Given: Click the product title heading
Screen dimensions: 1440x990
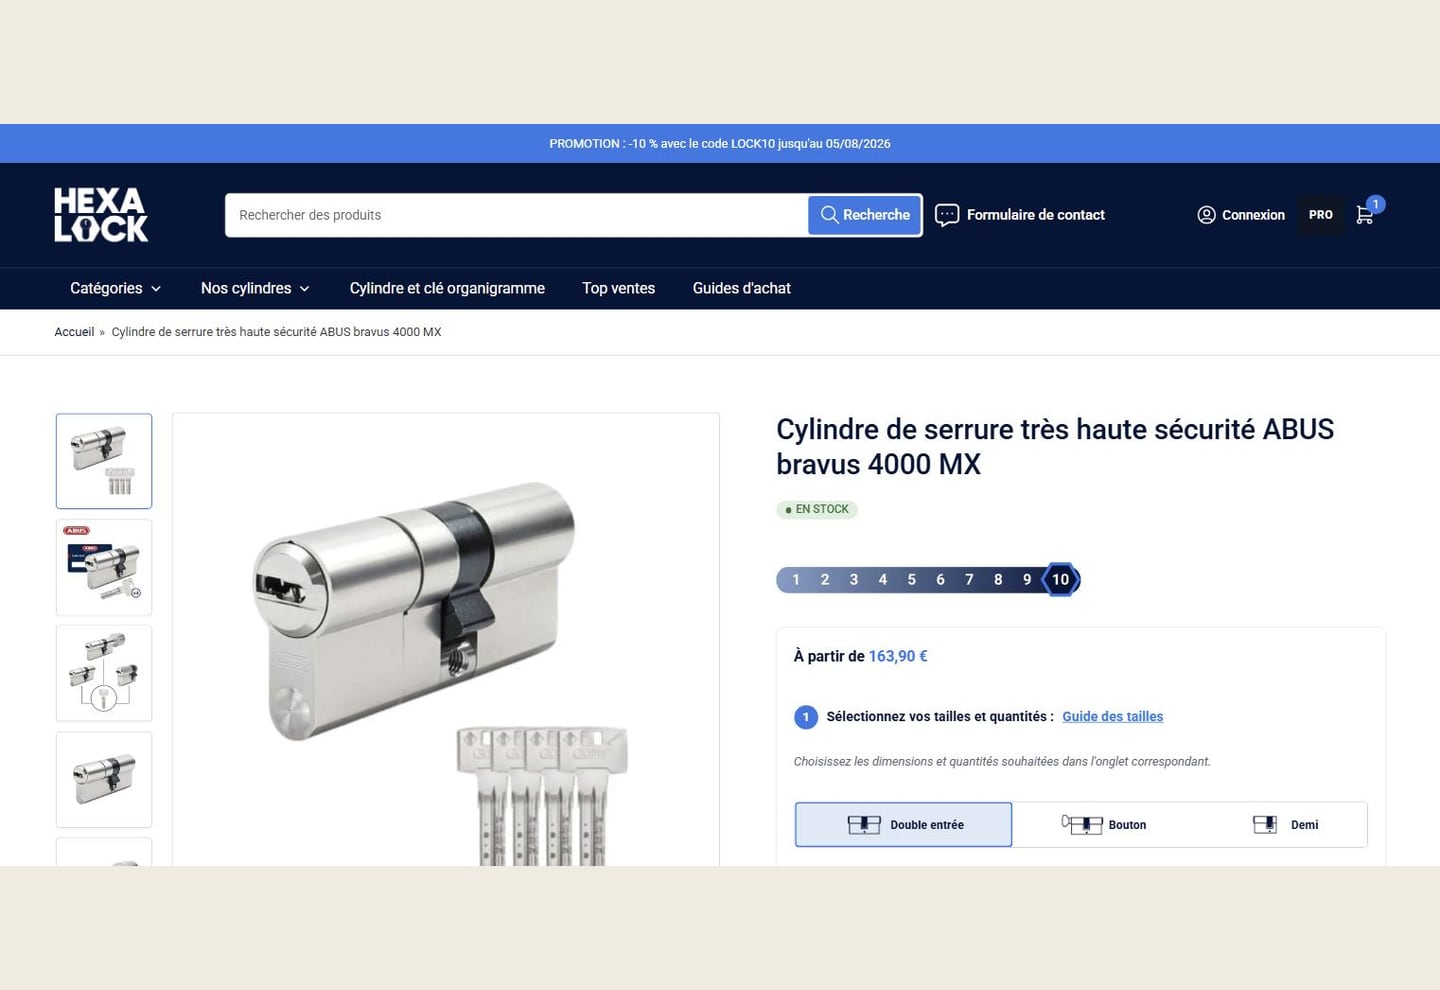Looking at the screenshot, I should click(x=1055, y=446).
